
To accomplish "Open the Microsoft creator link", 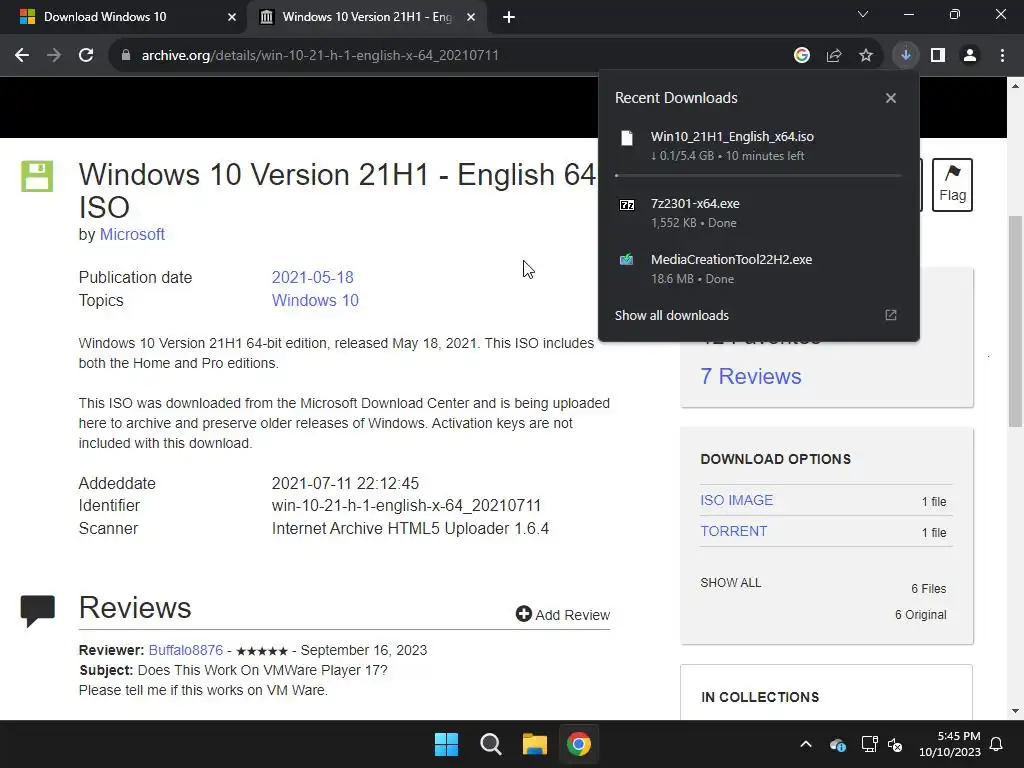I will coord(132,234).
